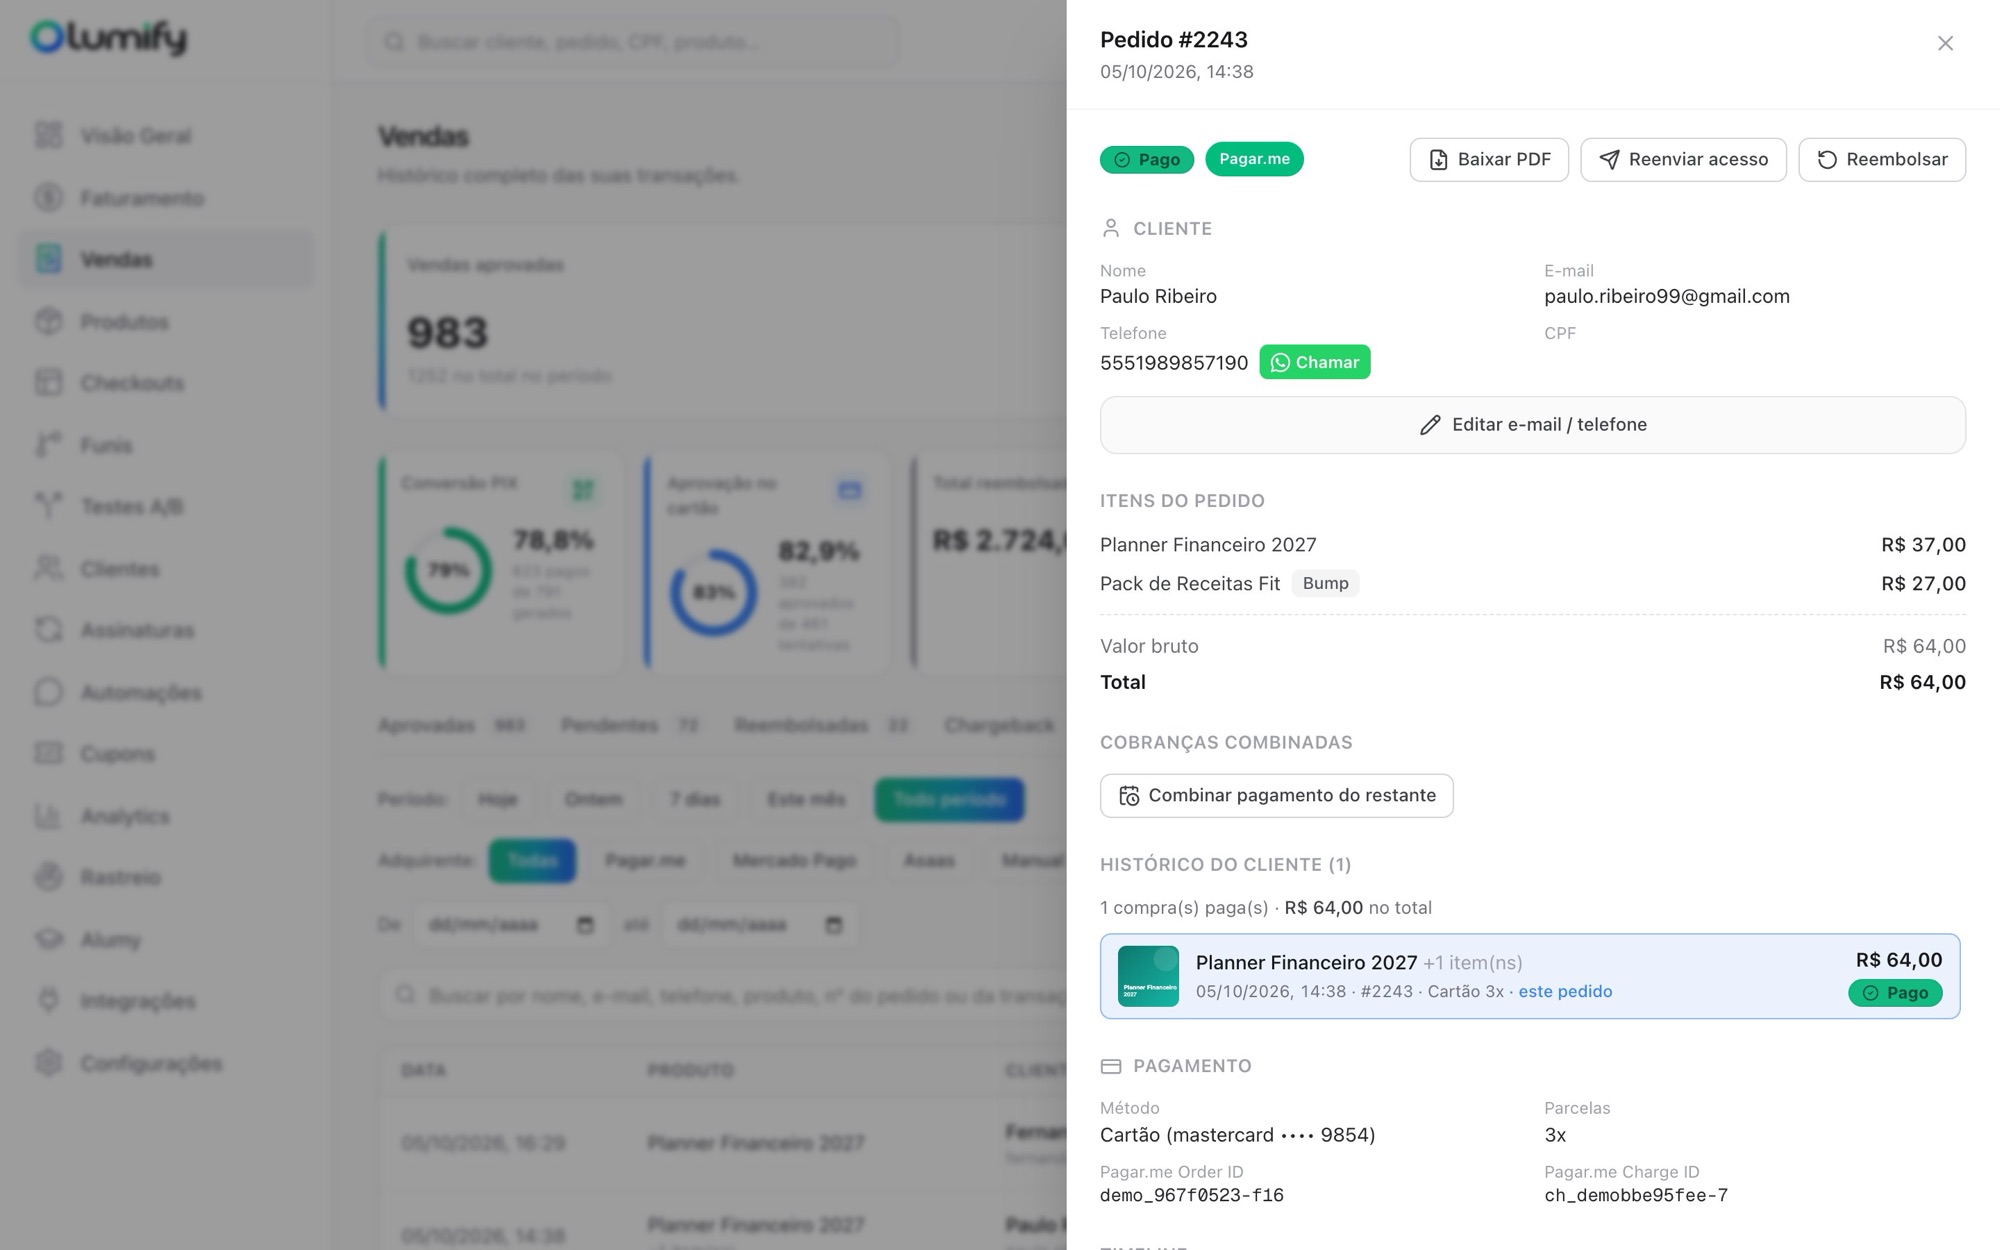Viewport: 2000px width, 1250px height.
Task: Click the Funis sidebar icon
Action: pos(48,444)
